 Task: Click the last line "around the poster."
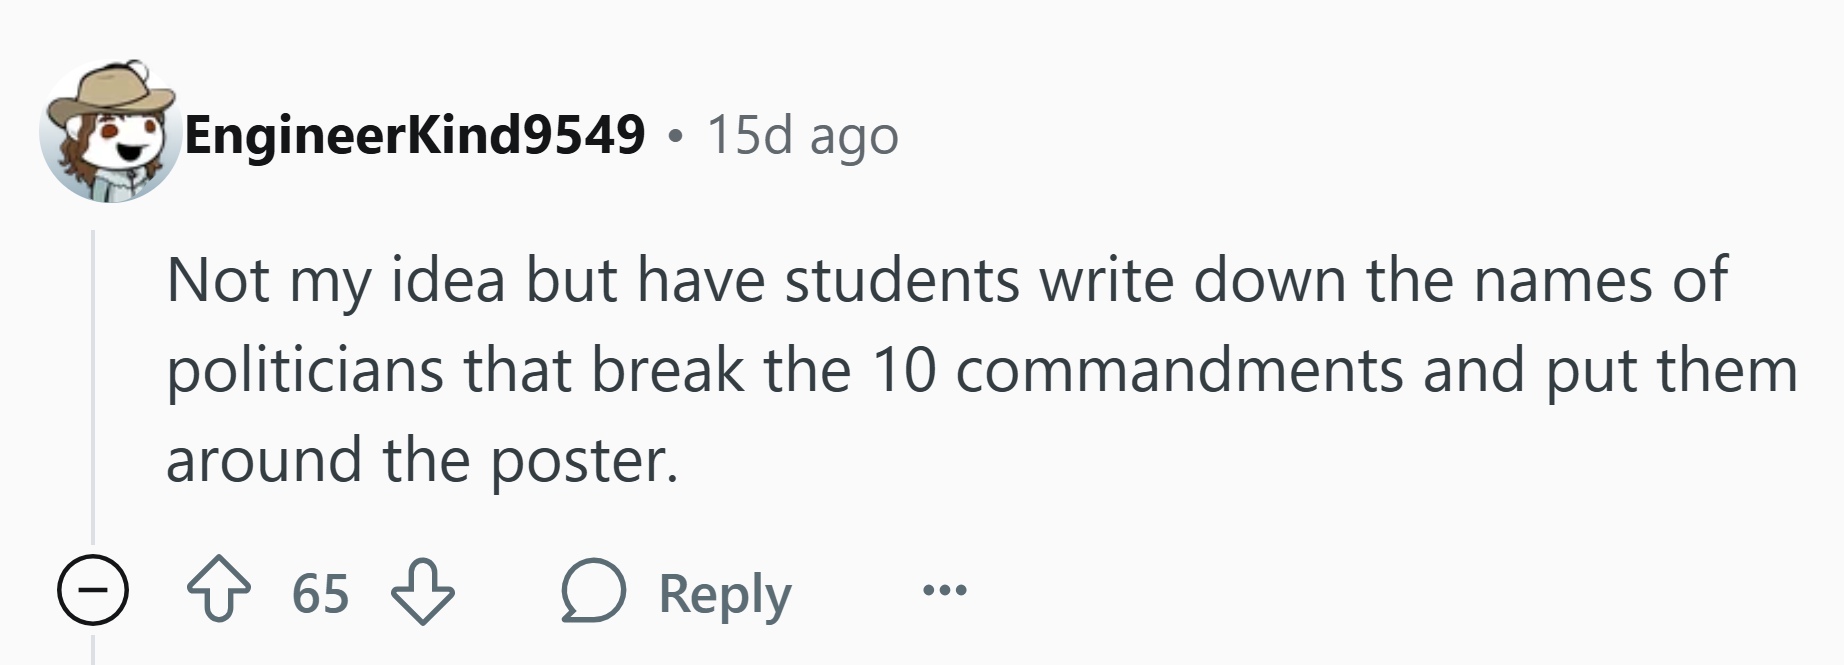tap(422, 460)
